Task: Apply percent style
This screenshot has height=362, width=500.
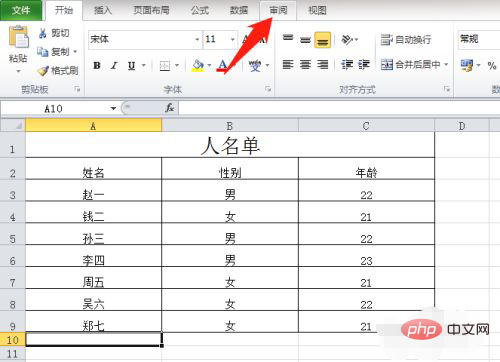Action: tap(492, 65)
